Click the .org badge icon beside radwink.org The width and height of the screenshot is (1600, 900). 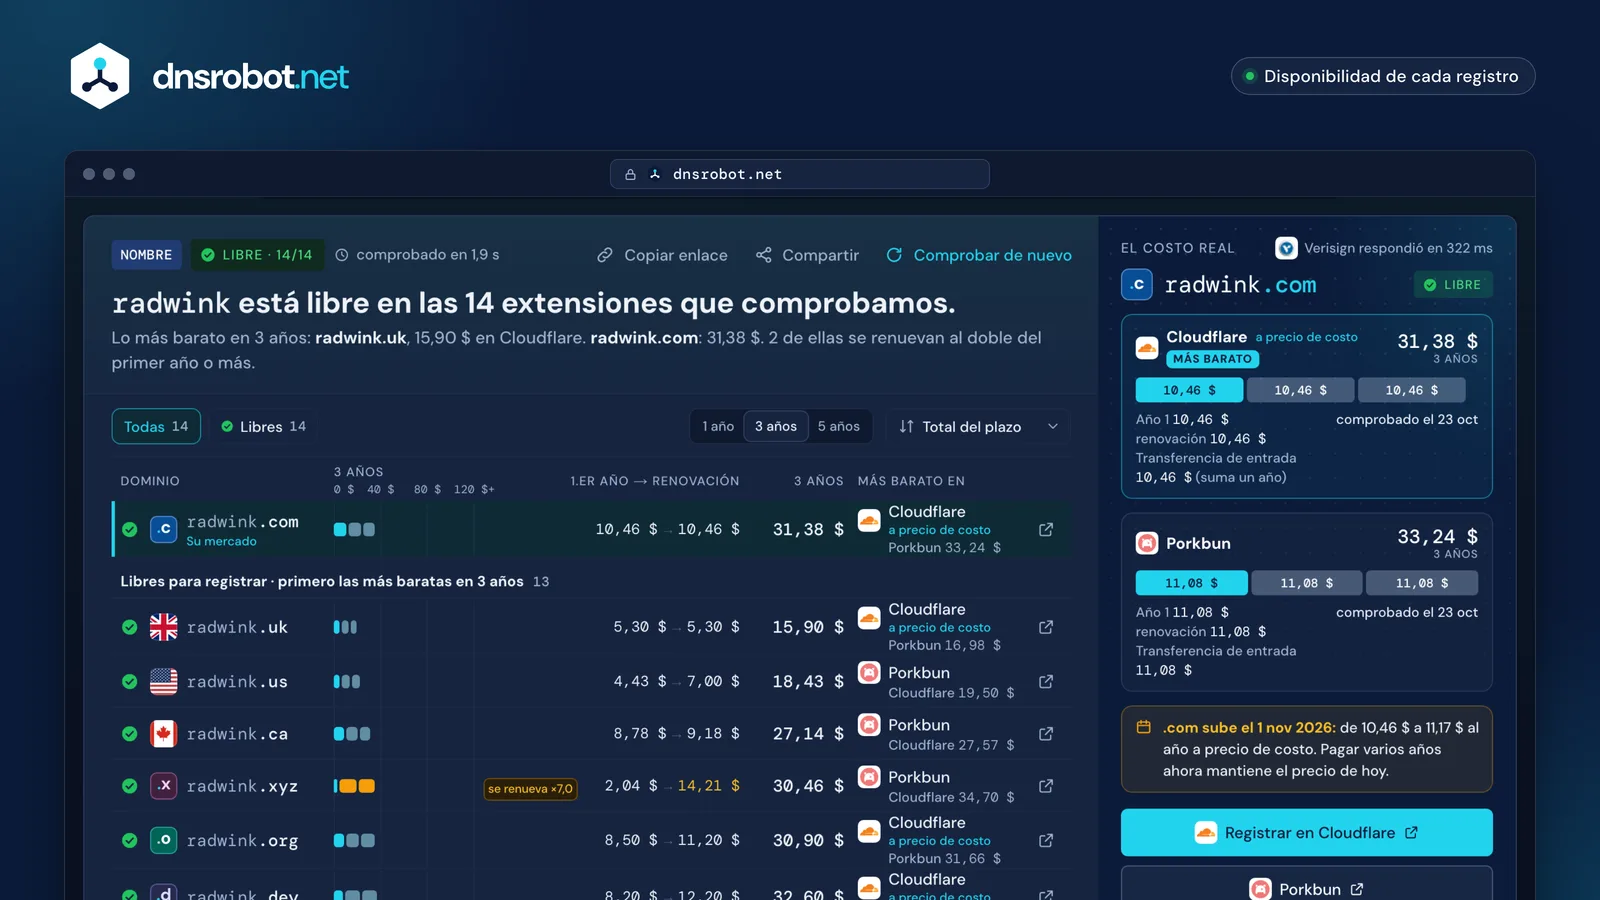click(x=164, y=840)
